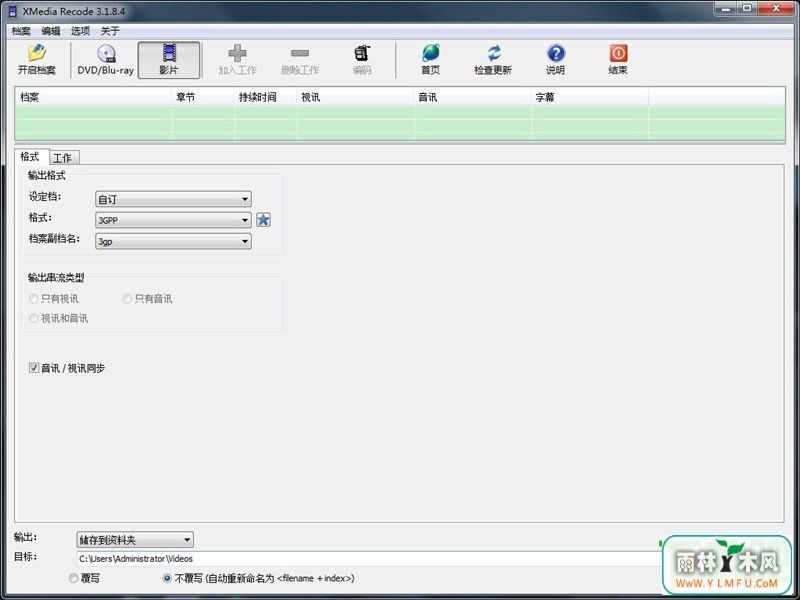Expand the 档案副档名 dropdown showing 3gp

pos(173,241)
